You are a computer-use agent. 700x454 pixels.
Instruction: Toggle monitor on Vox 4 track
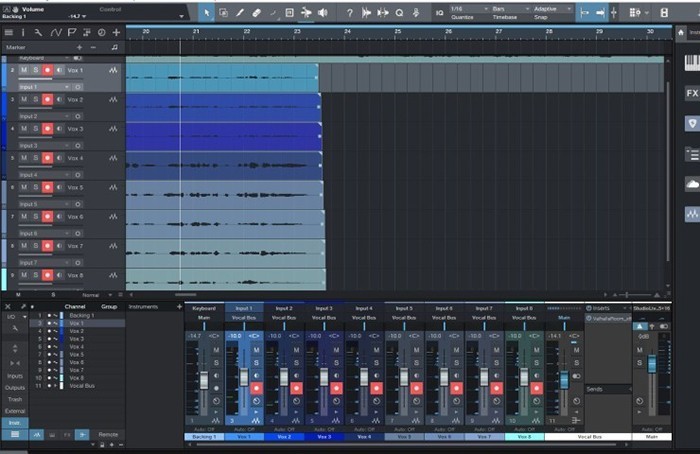click(59, 158)
